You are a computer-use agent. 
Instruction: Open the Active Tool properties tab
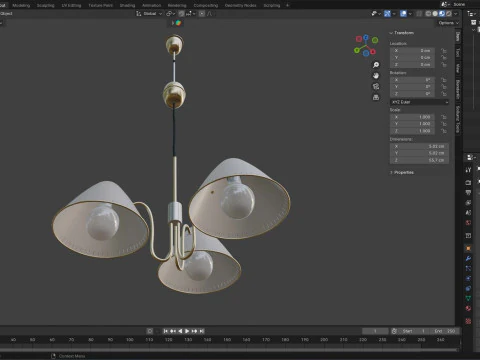468,170
